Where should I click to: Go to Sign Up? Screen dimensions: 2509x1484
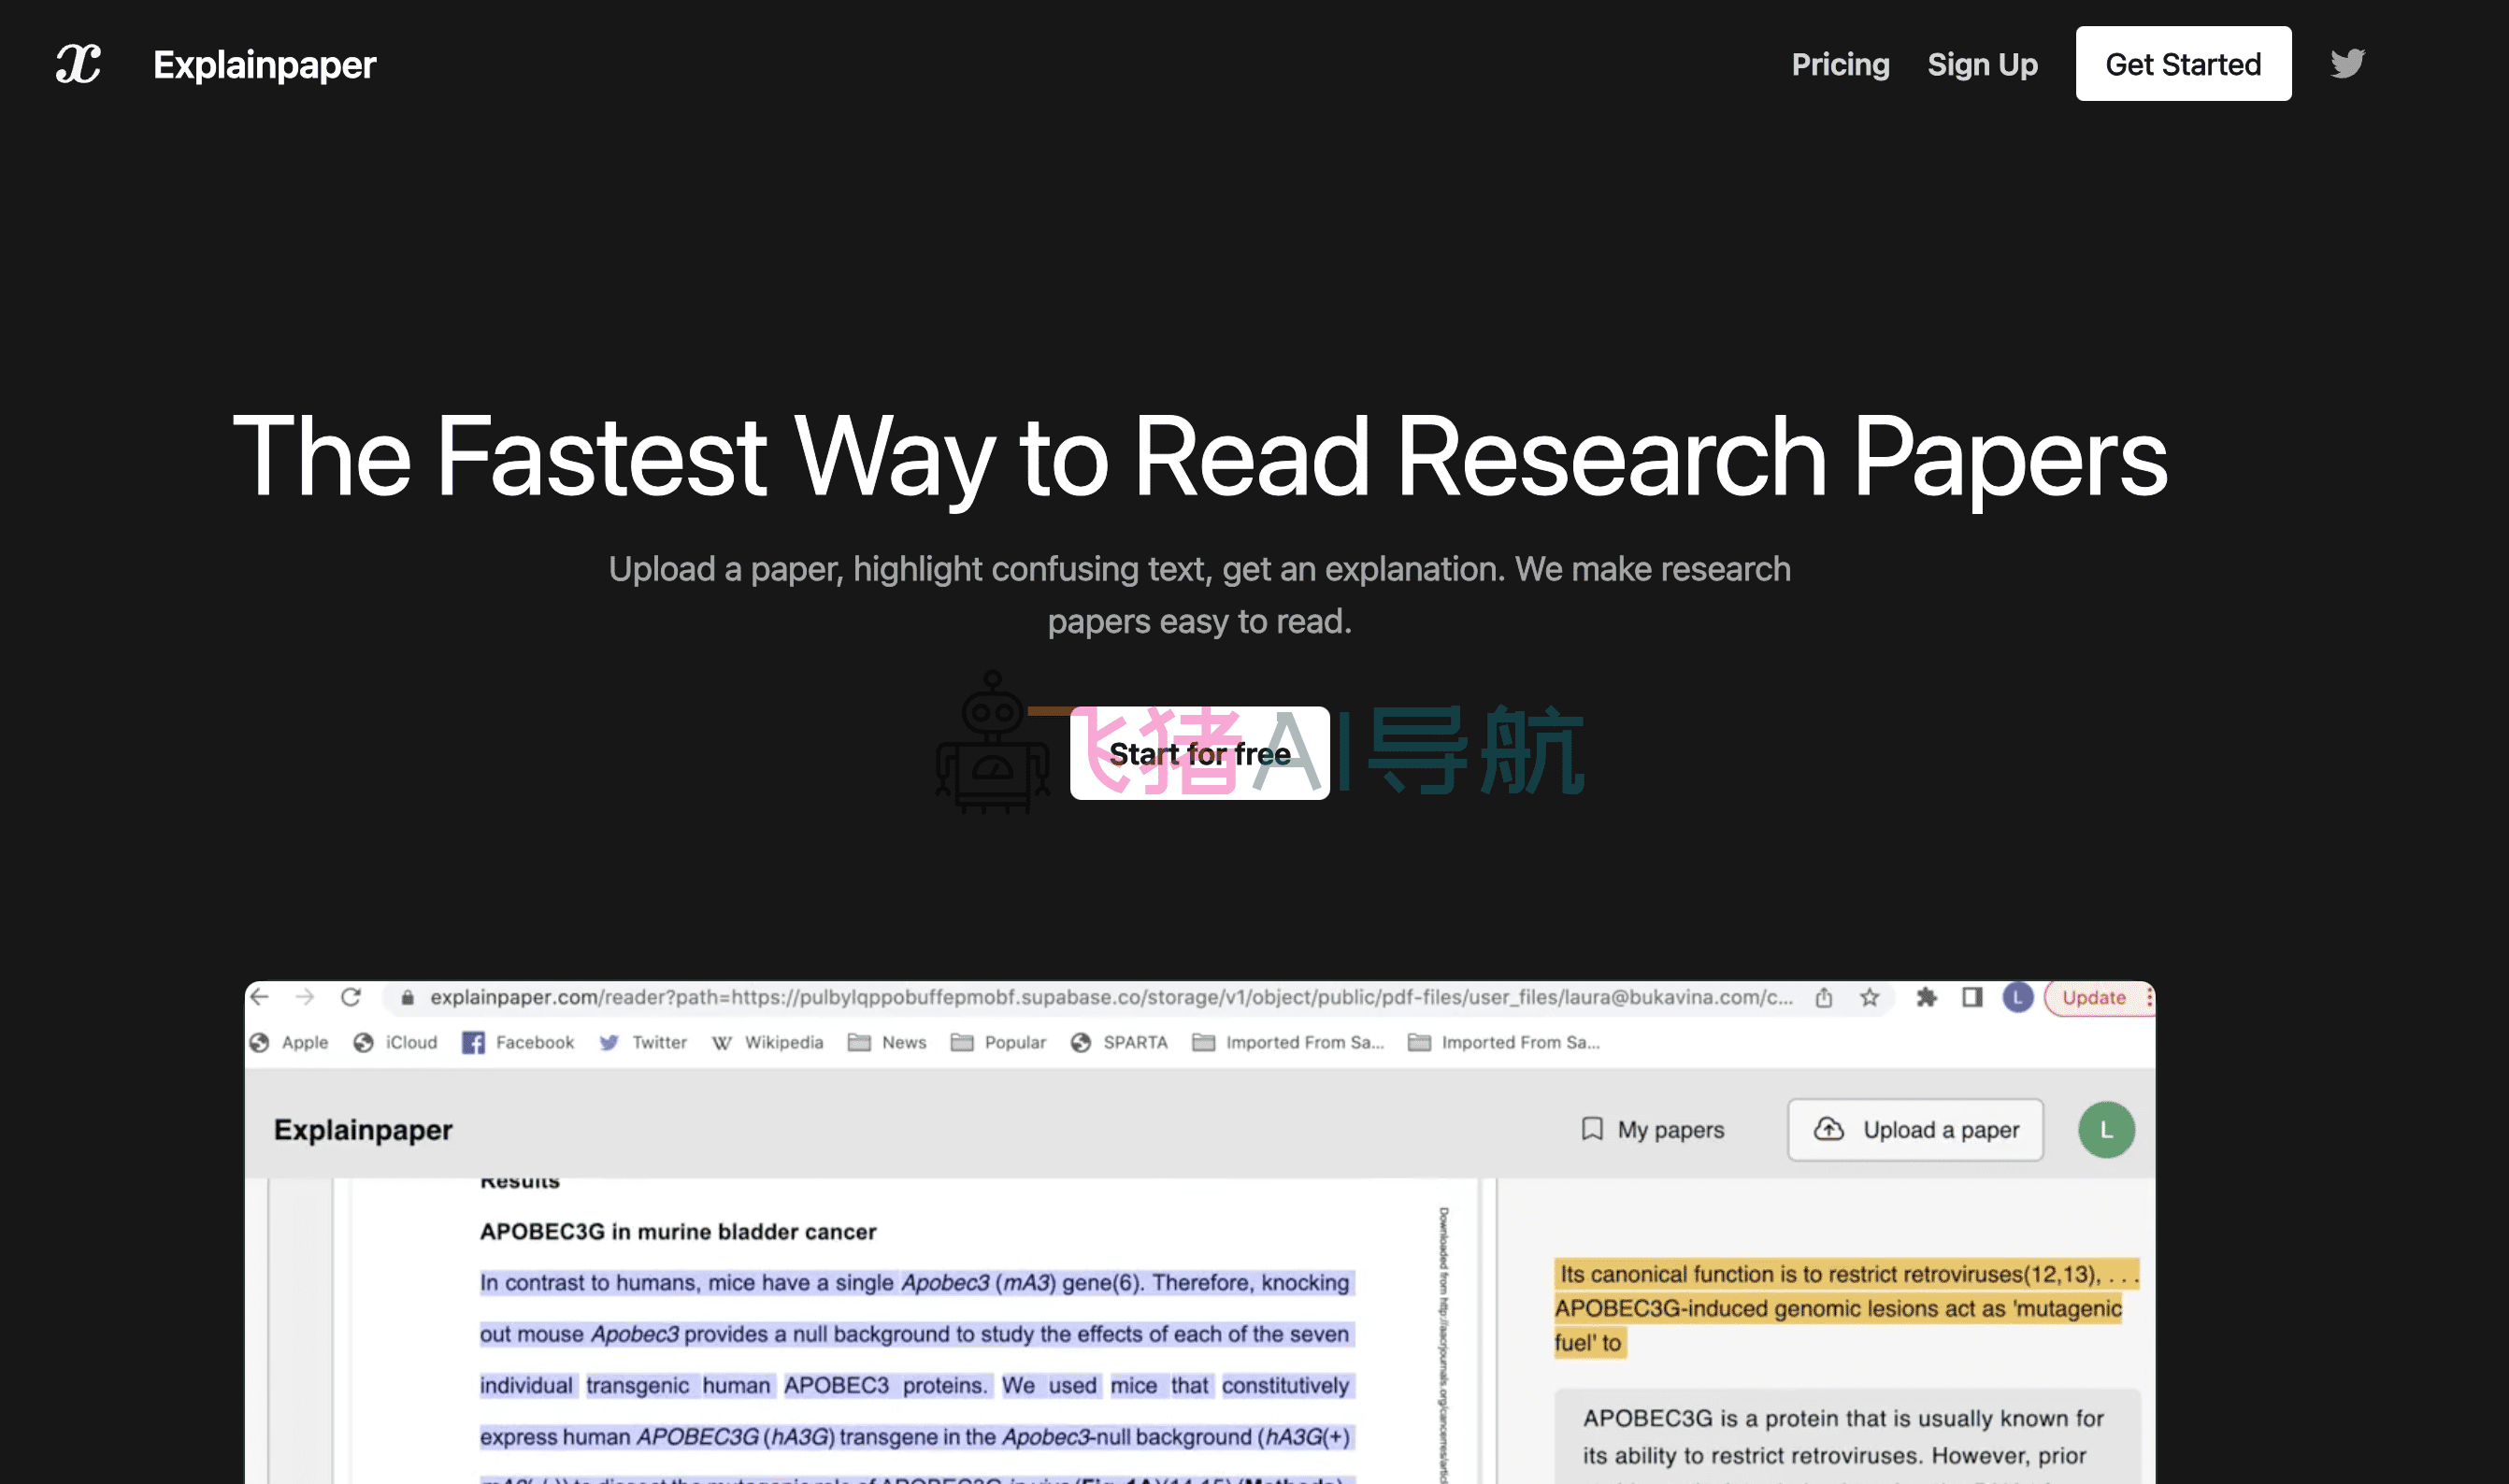tap(1982, 64)
